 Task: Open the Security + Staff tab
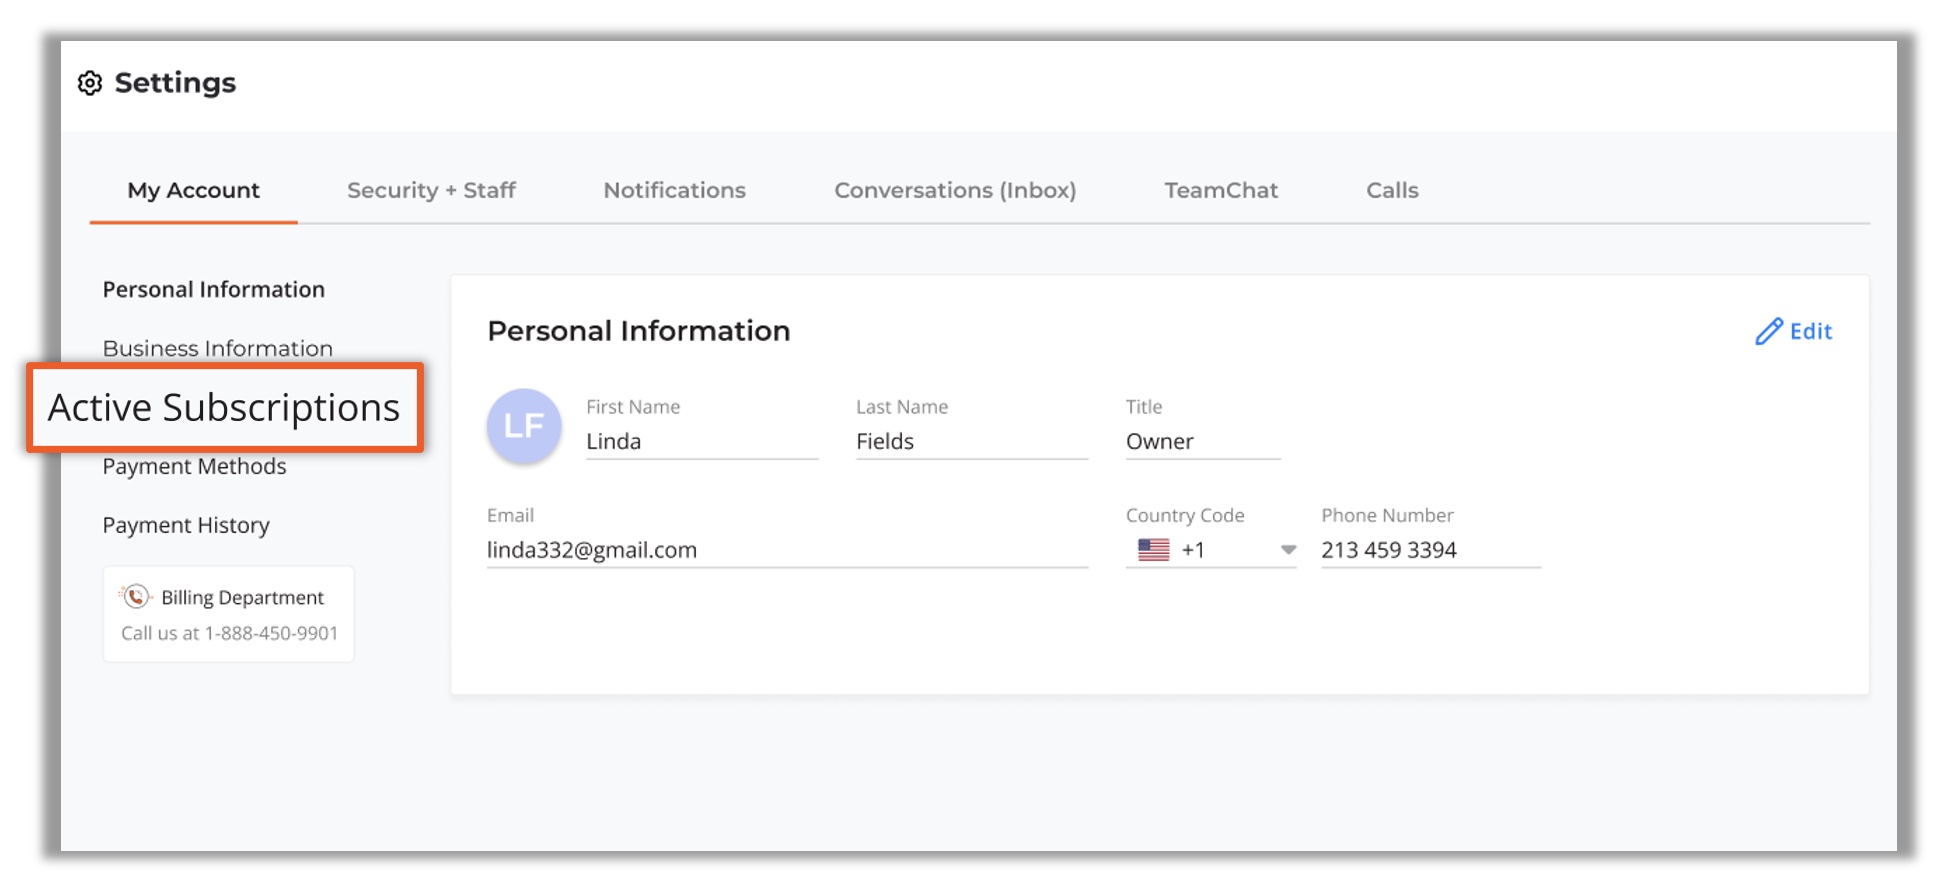click(431, 190)
